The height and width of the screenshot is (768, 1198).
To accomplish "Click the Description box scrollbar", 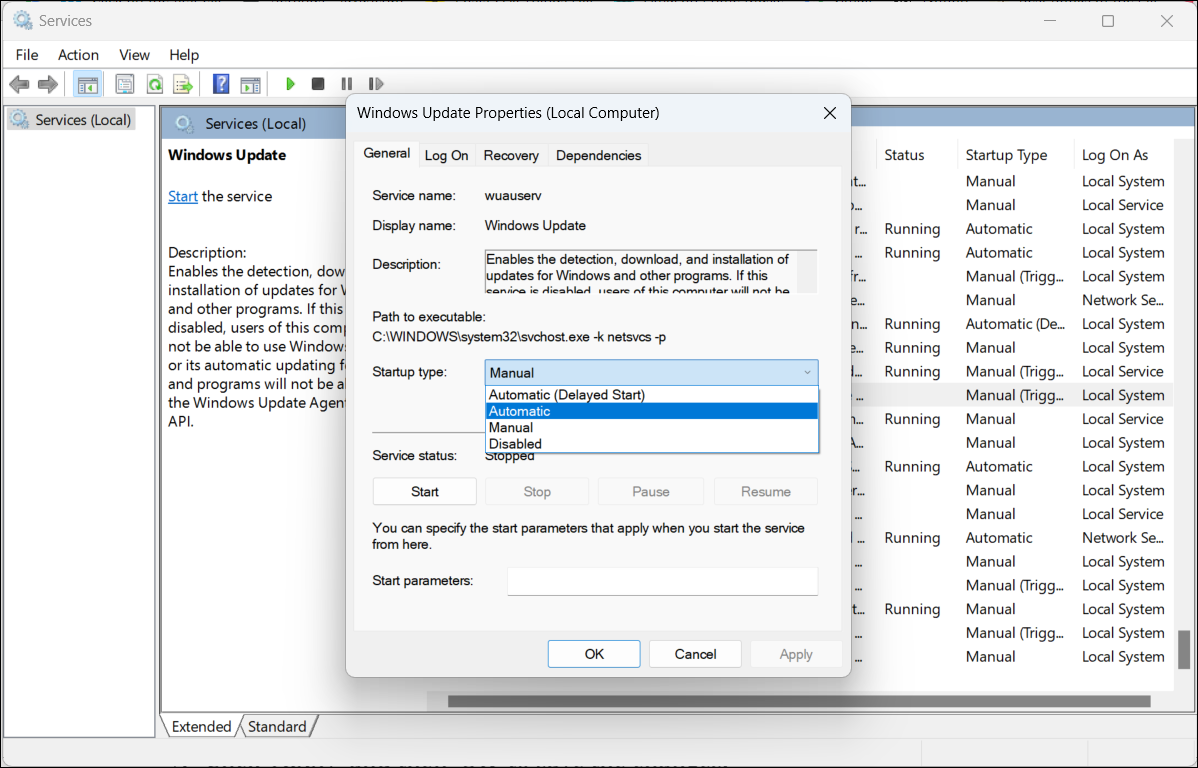I will (807, 272).
